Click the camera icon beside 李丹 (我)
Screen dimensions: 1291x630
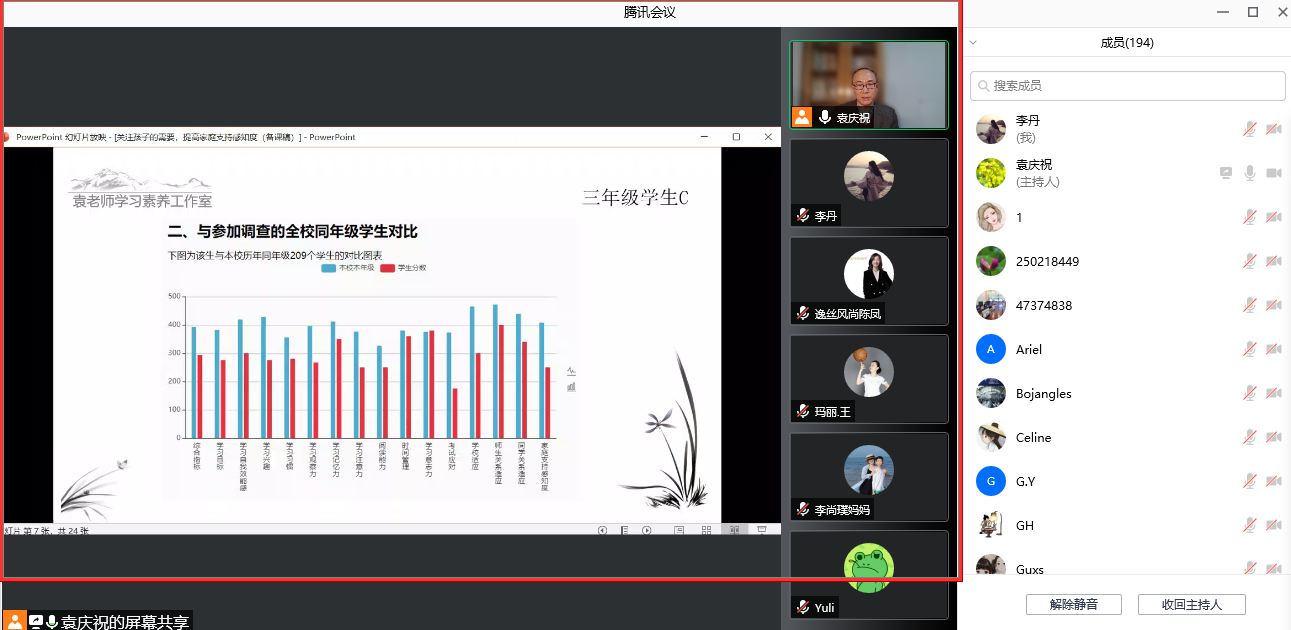tap(1273, 129)
